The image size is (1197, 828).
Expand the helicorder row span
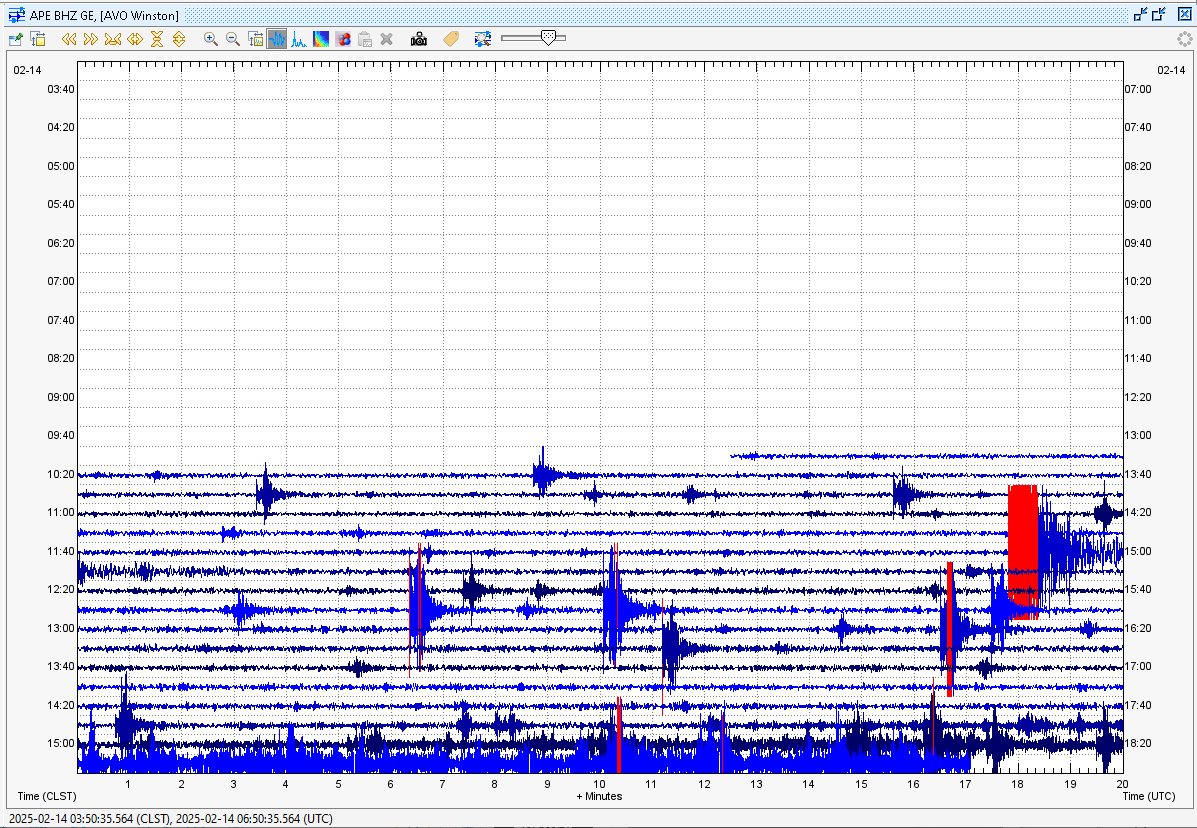(x=179, y=39)
